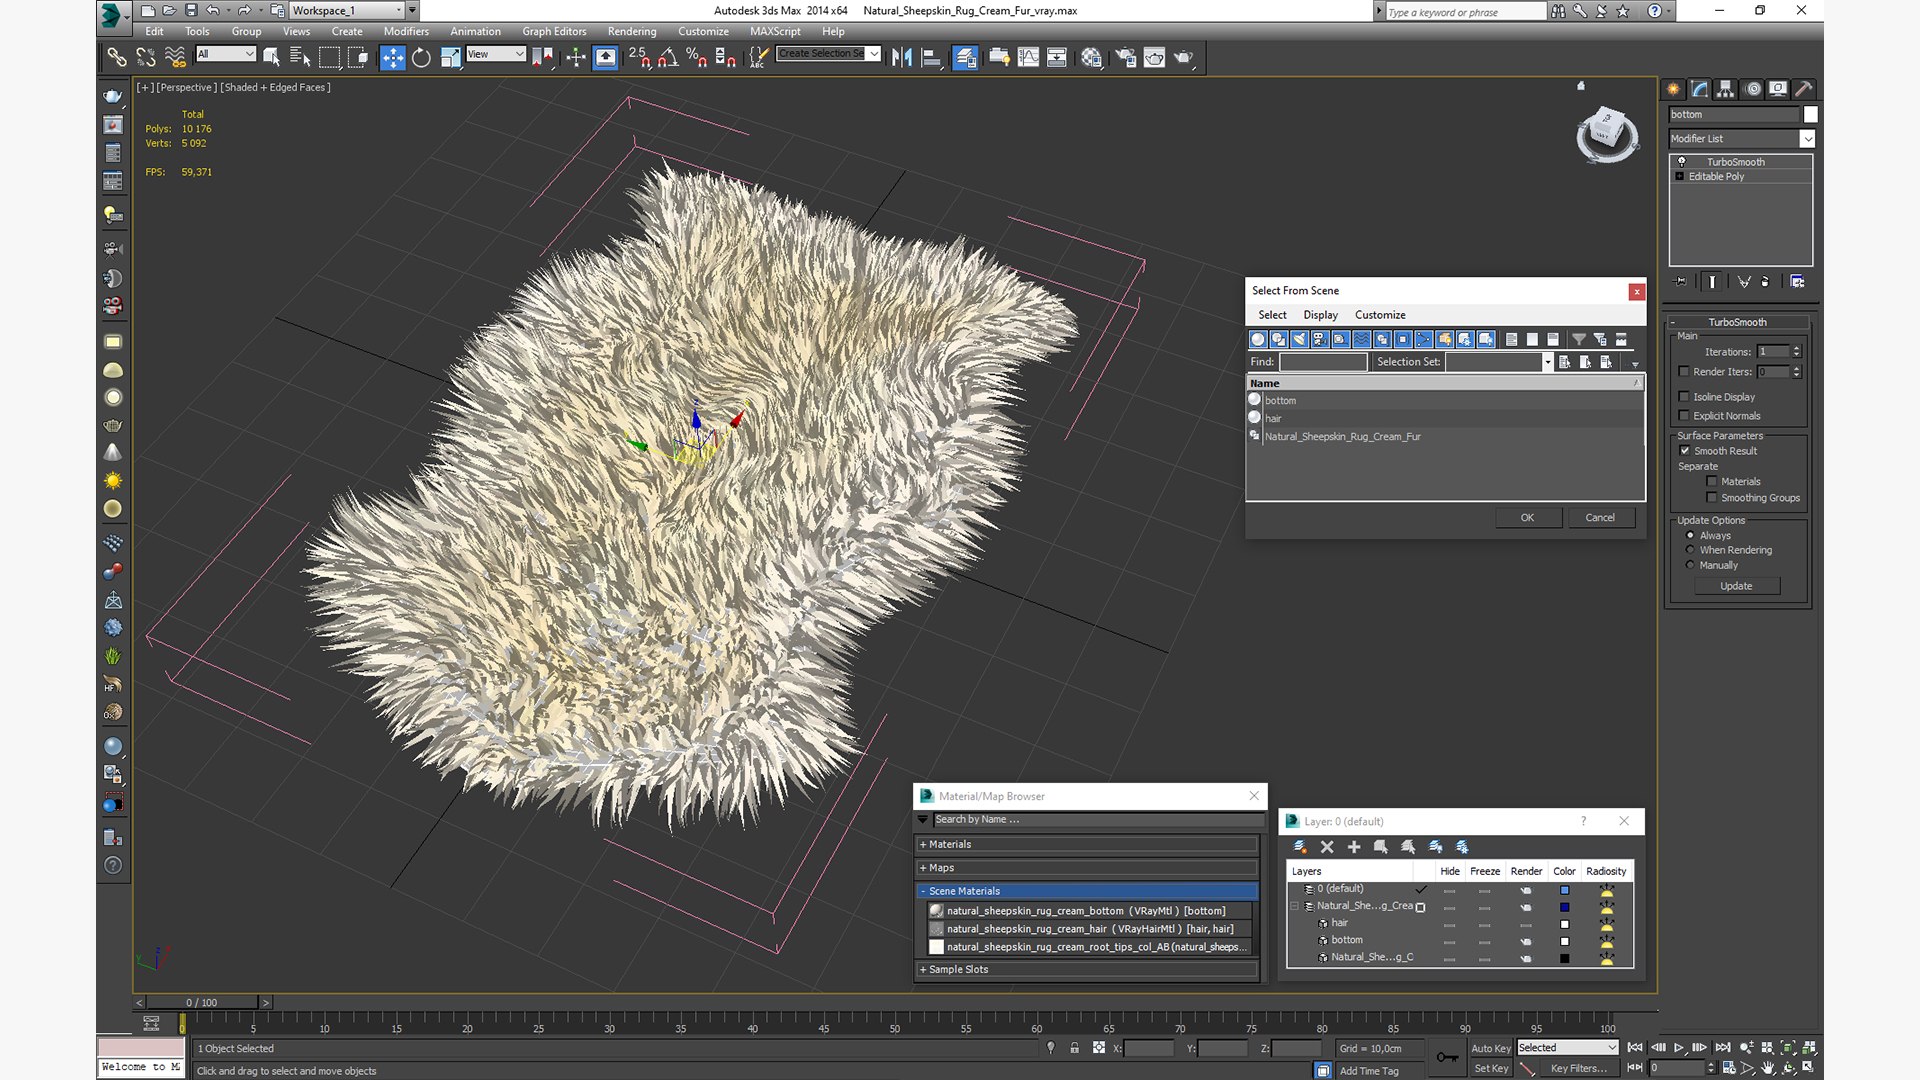This screenshot has width=1920, height=1080.
Task: Open the Utilities hammer panel tab
Action: coord(1803,89)
